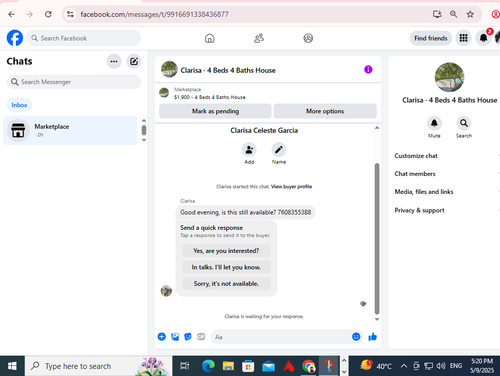Open View buyer profile link
This screenshot has width=500, height=376.
click(x=291, y=186)
